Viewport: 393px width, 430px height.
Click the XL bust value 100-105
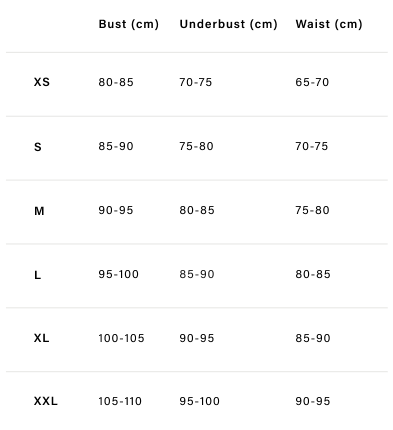point(121,338)
